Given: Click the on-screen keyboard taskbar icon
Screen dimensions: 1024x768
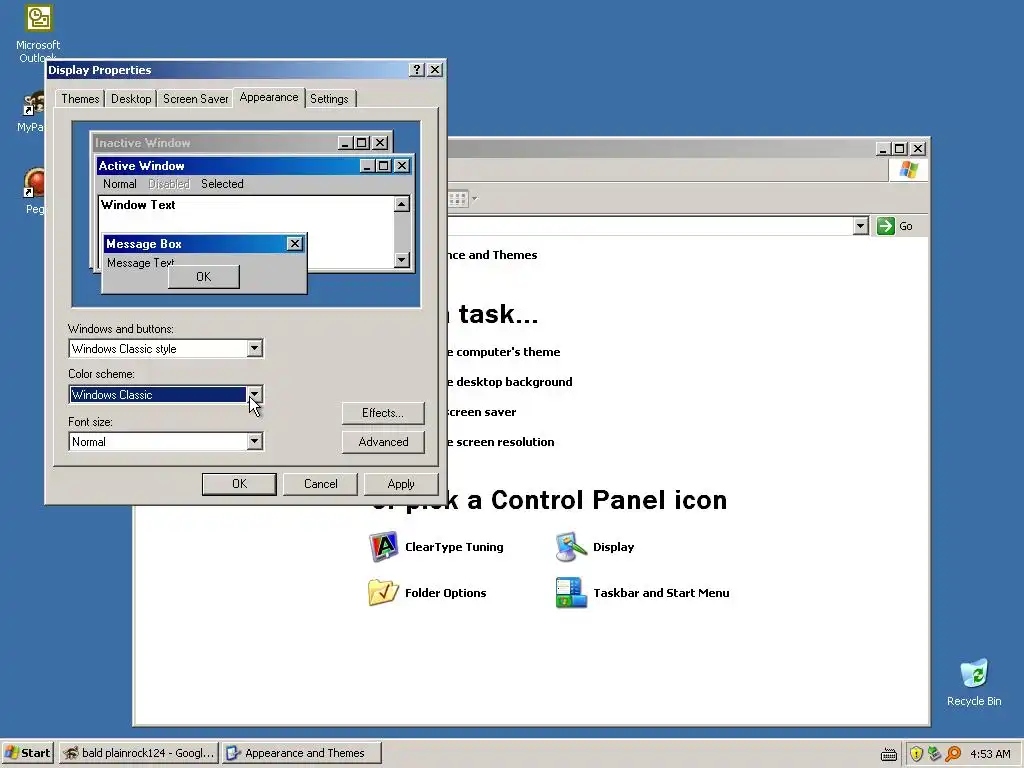Looking at the screenshot, I should [889, 754].
